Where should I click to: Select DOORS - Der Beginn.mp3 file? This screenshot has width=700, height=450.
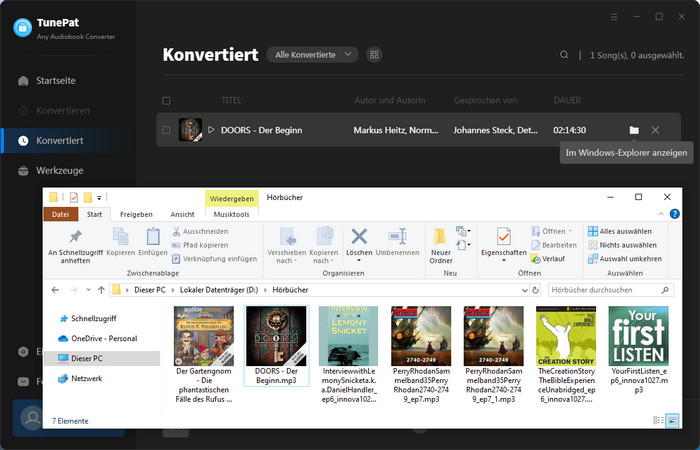point(276,346)
